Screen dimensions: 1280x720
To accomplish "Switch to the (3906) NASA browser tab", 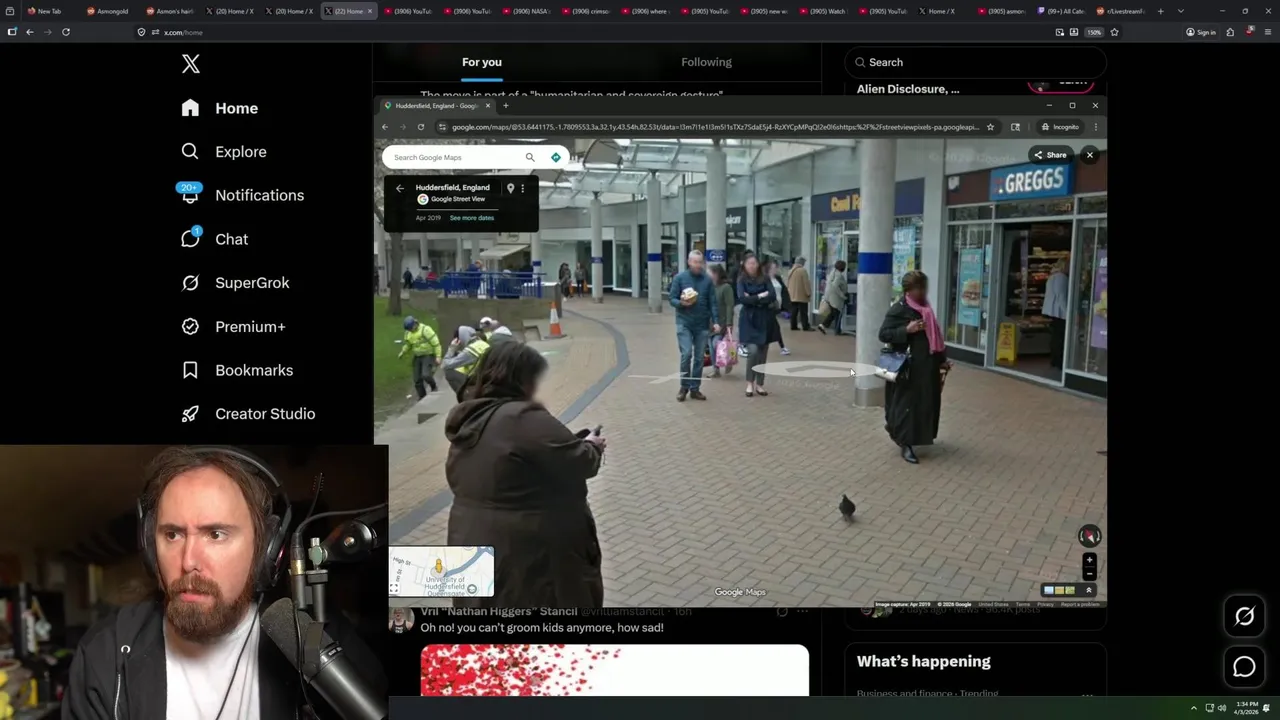I will (x=527, y=11).
